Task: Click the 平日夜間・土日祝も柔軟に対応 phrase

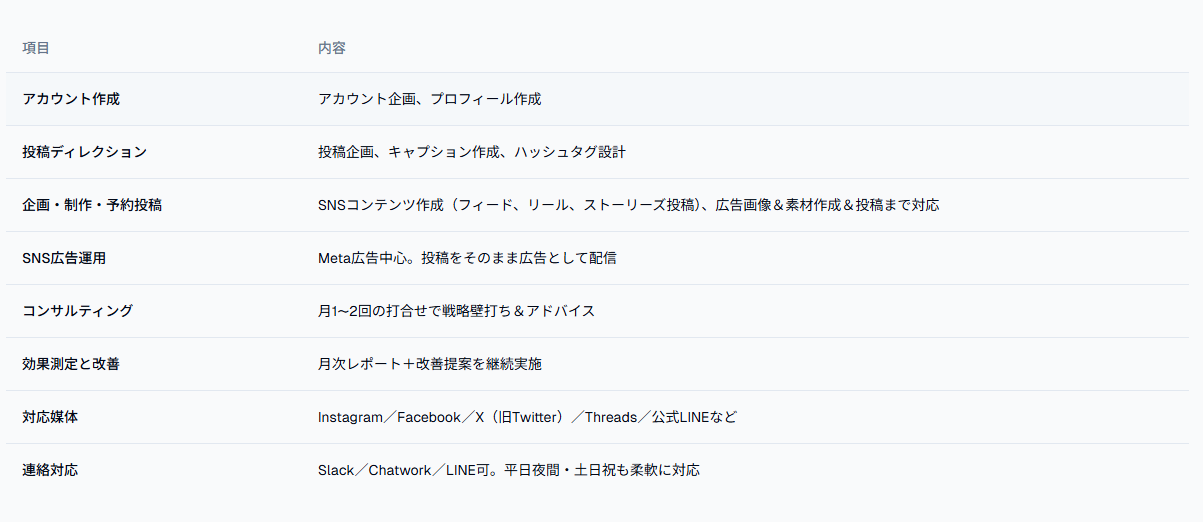Action: click(x=602, y=470)
